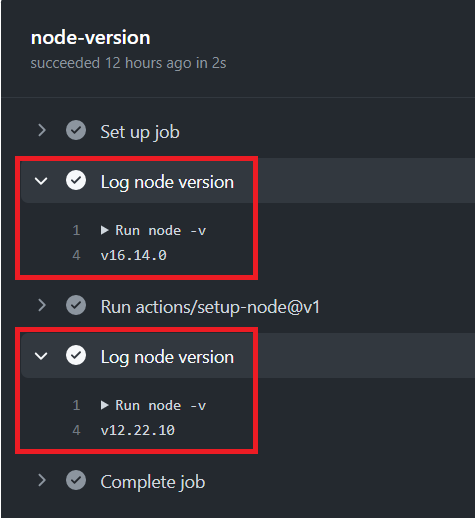The height and width of the screenshot is (518, 475).
Task: Click Run node -v text in first log
Action: (x=161, y=230)
